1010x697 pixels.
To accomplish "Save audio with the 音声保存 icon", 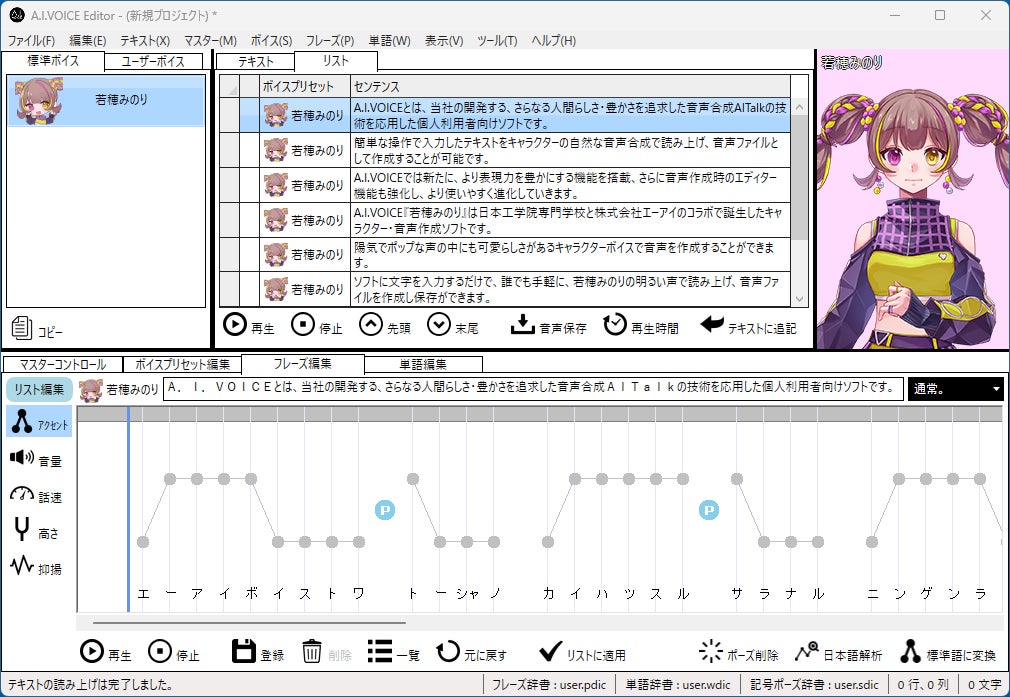I will [522, 325].
